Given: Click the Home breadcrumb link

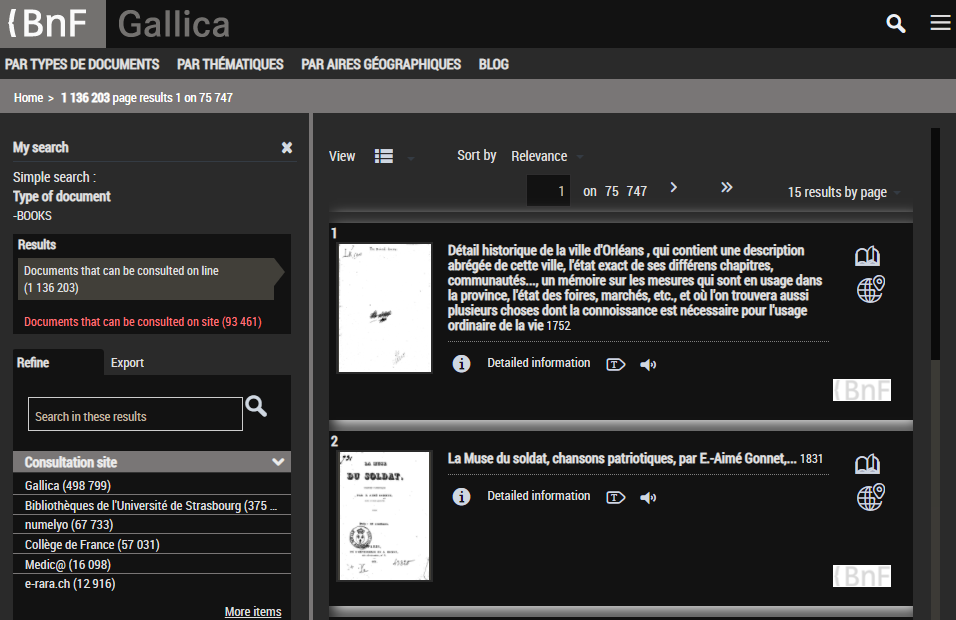Looking at the screenshot, I should click(x=29, y=98).
